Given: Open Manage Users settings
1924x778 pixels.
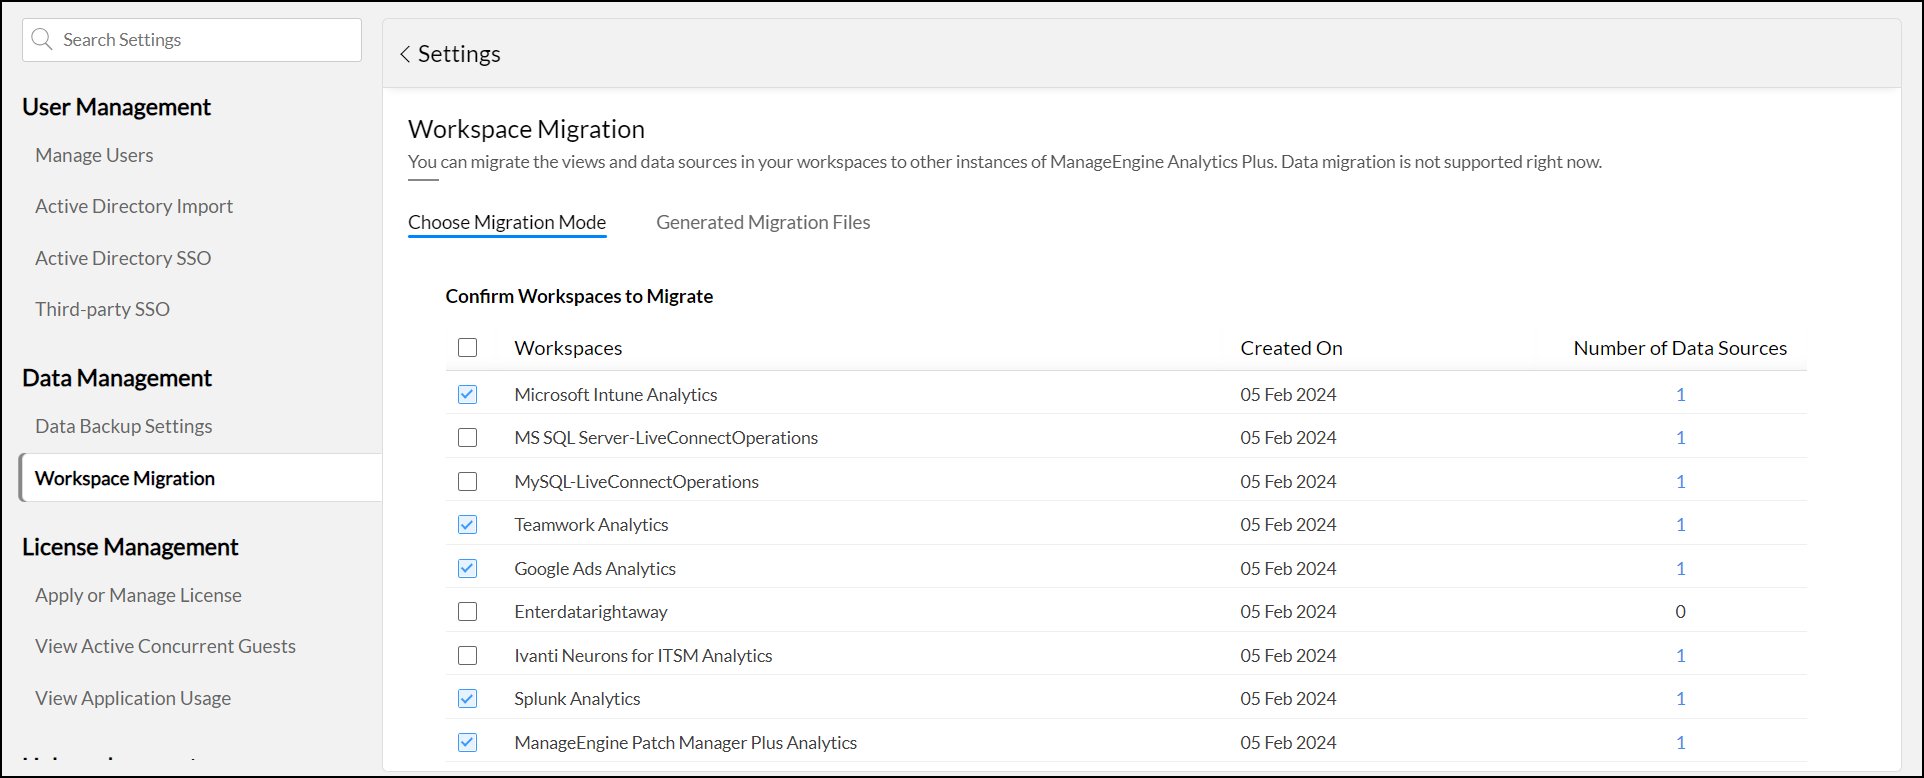Looking at the screenshot, I should pos(94,155).
